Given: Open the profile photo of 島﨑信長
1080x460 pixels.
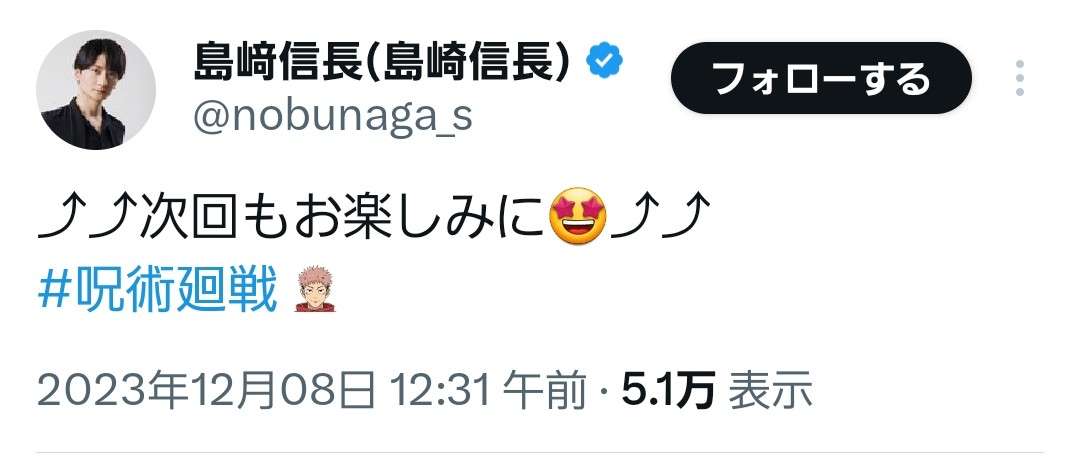Looking at the screenshot, I should tap(96, 90).
